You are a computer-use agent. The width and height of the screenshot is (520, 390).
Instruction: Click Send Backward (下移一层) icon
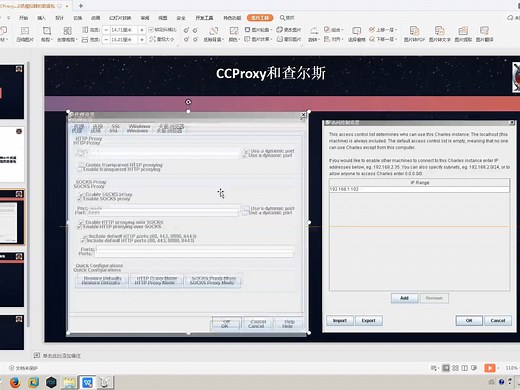coord(372,39)
